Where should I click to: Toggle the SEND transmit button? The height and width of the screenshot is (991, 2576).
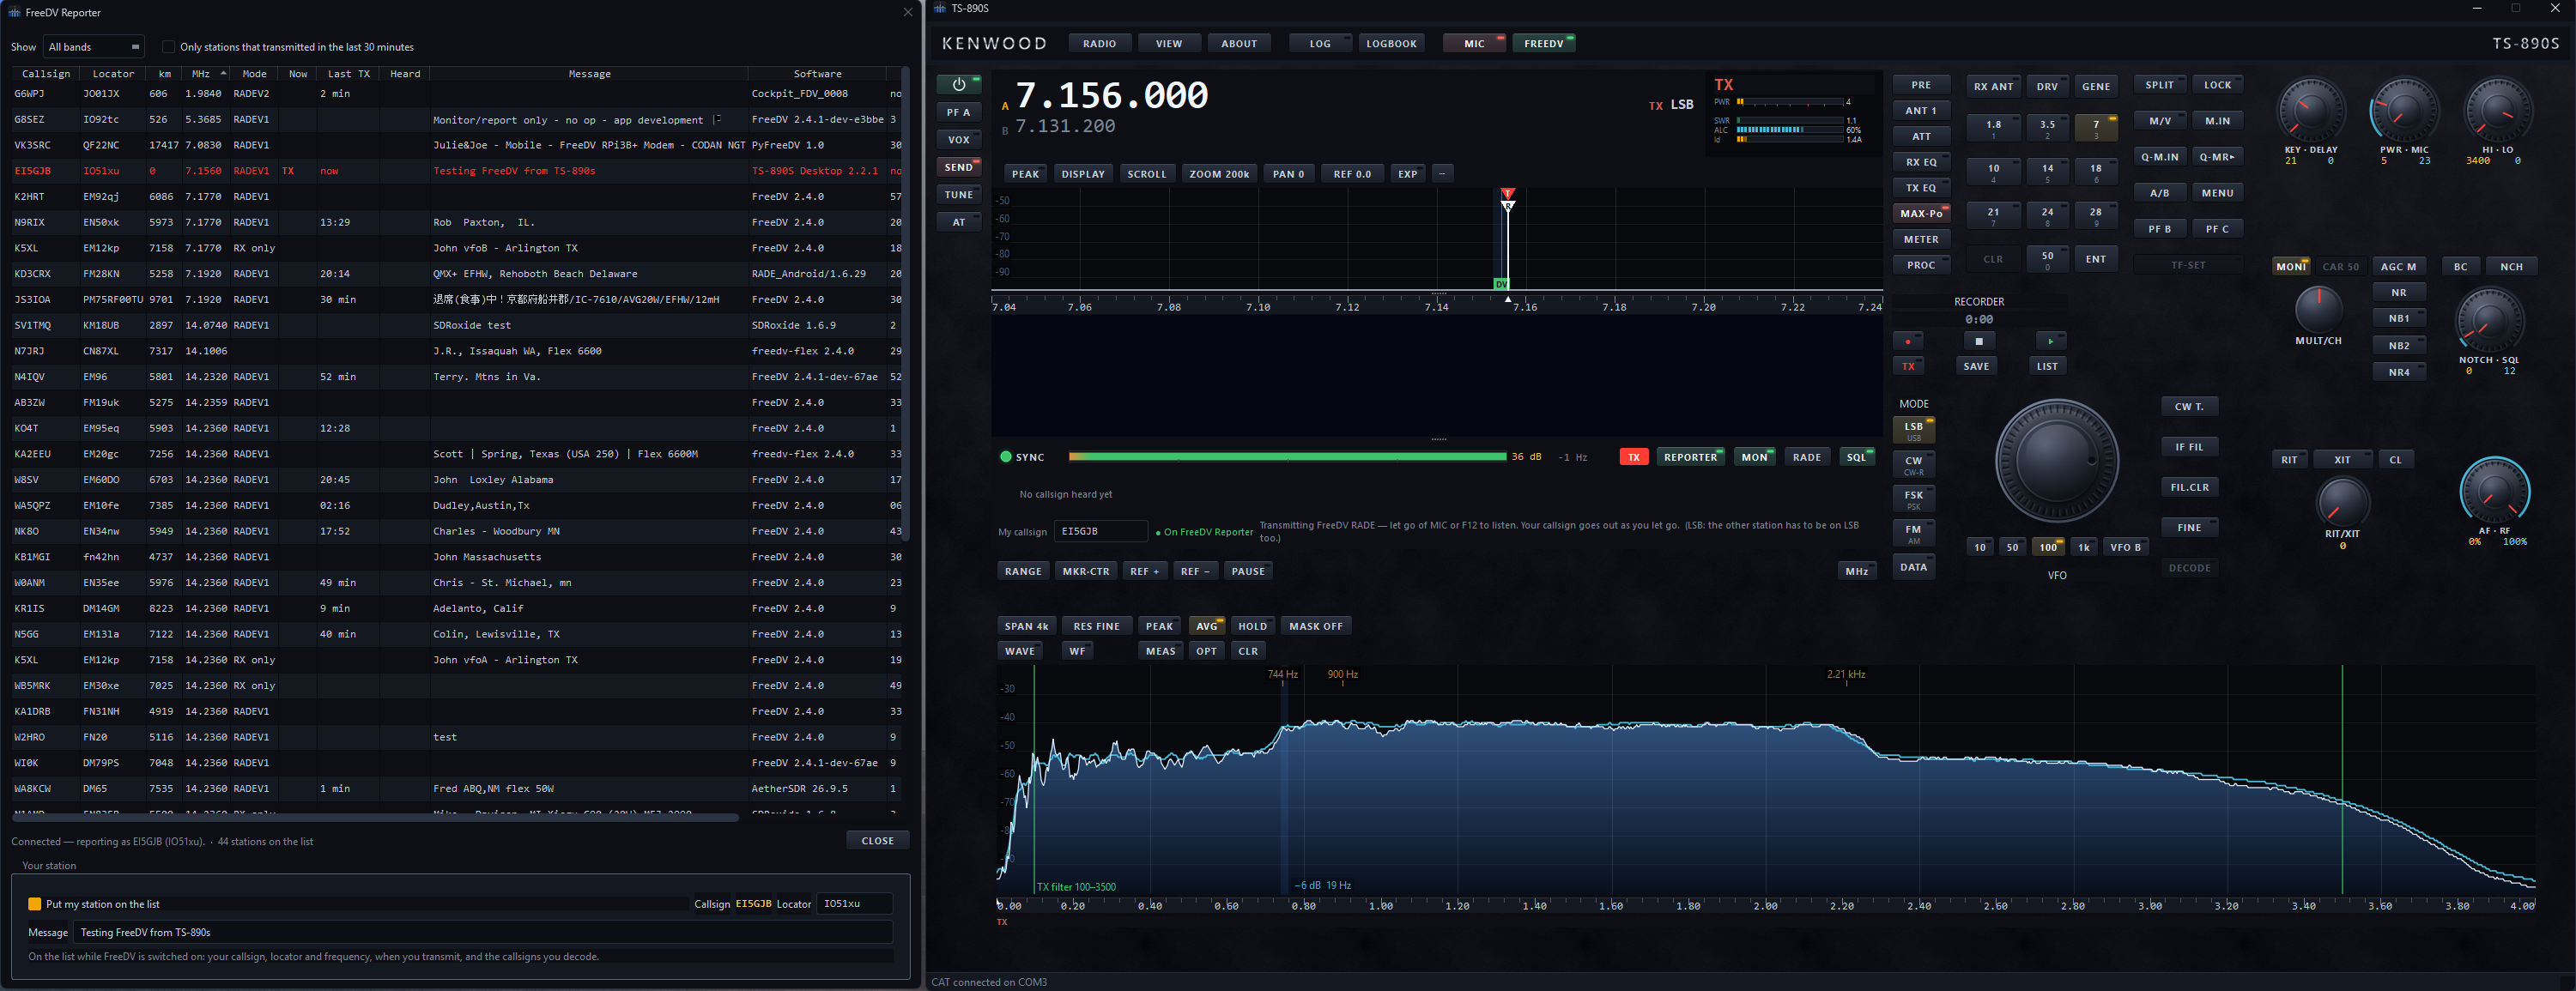959,167
